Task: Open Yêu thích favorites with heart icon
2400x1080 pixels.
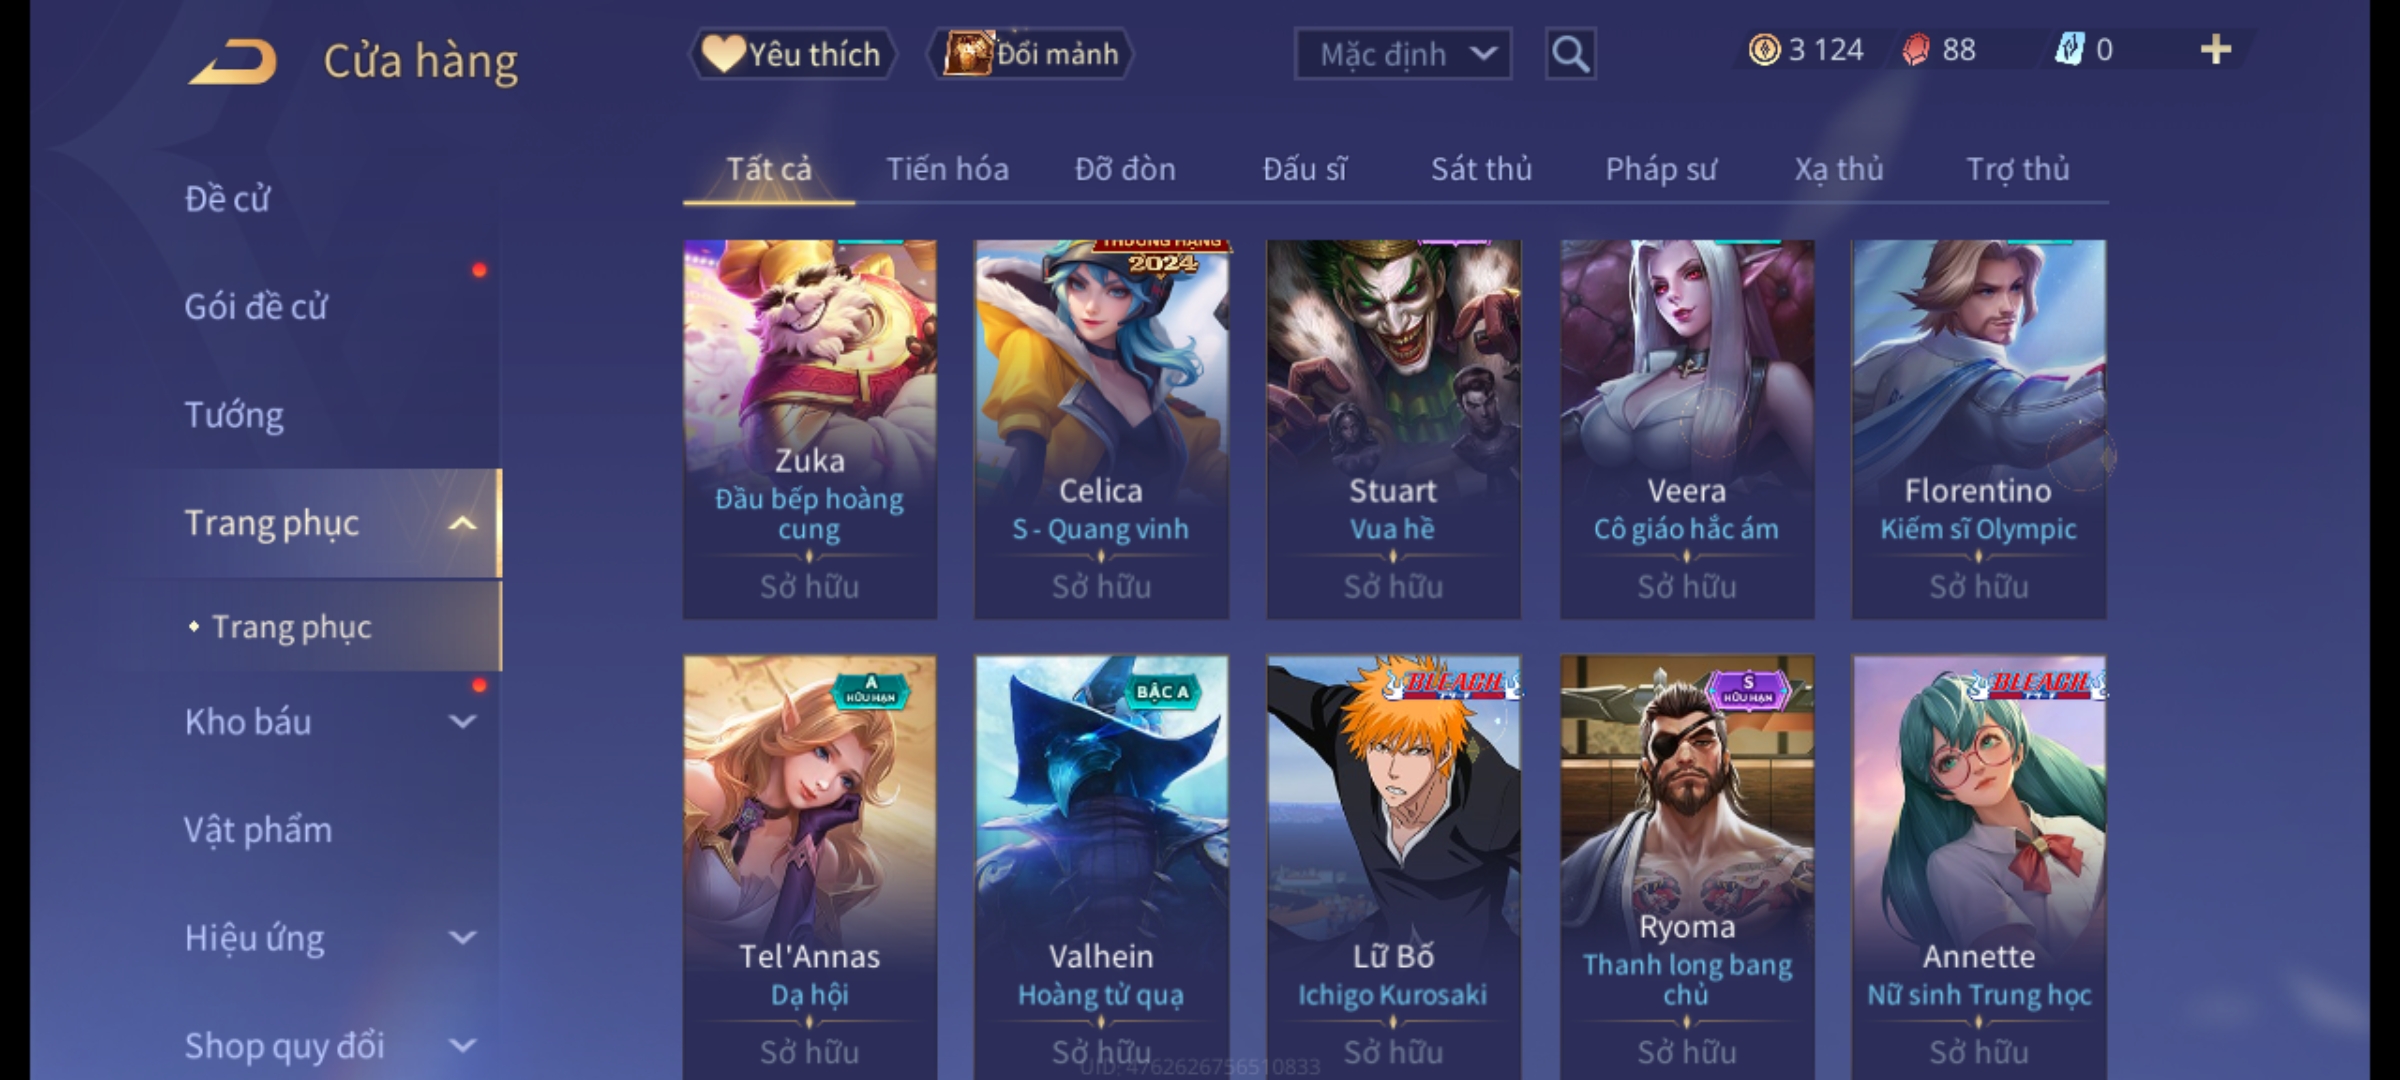Action: [x=792, y=54]
